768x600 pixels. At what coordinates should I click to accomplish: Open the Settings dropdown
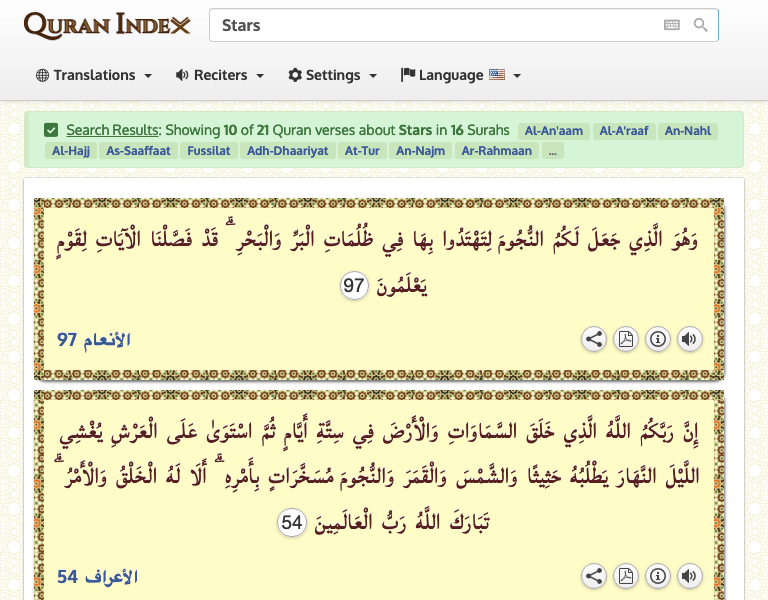[332, 75]
